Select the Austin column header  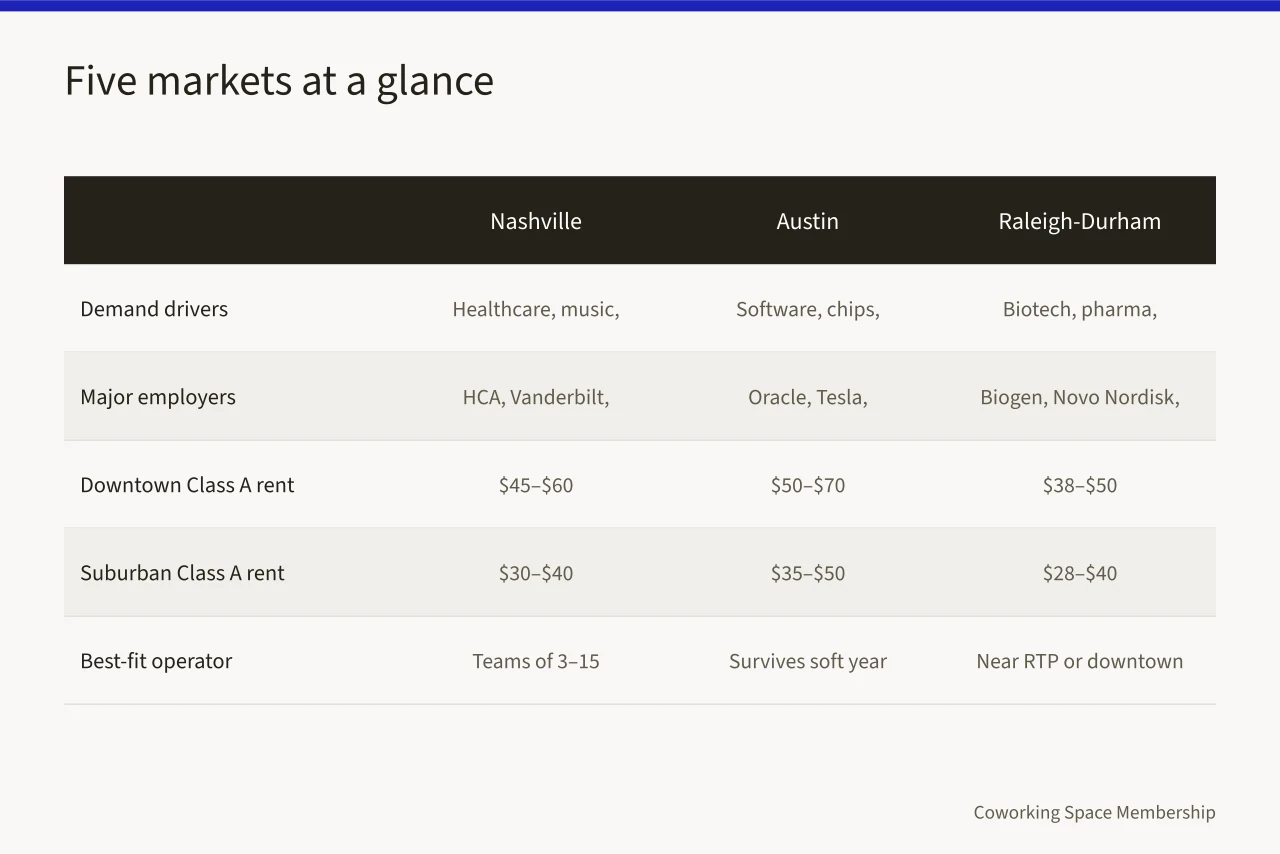[x=808, y=221]
